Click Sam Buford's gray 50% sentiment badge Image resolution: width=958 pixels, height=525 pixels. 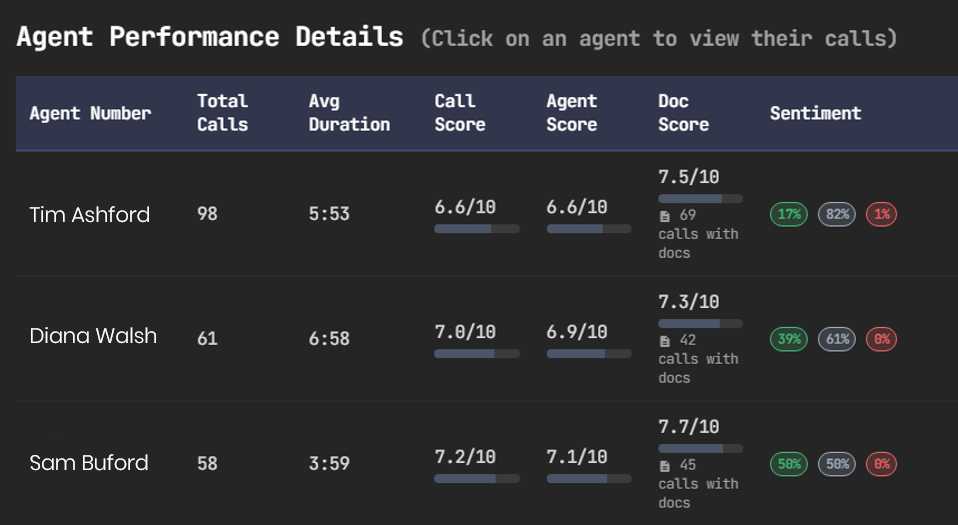pos(837,464)
